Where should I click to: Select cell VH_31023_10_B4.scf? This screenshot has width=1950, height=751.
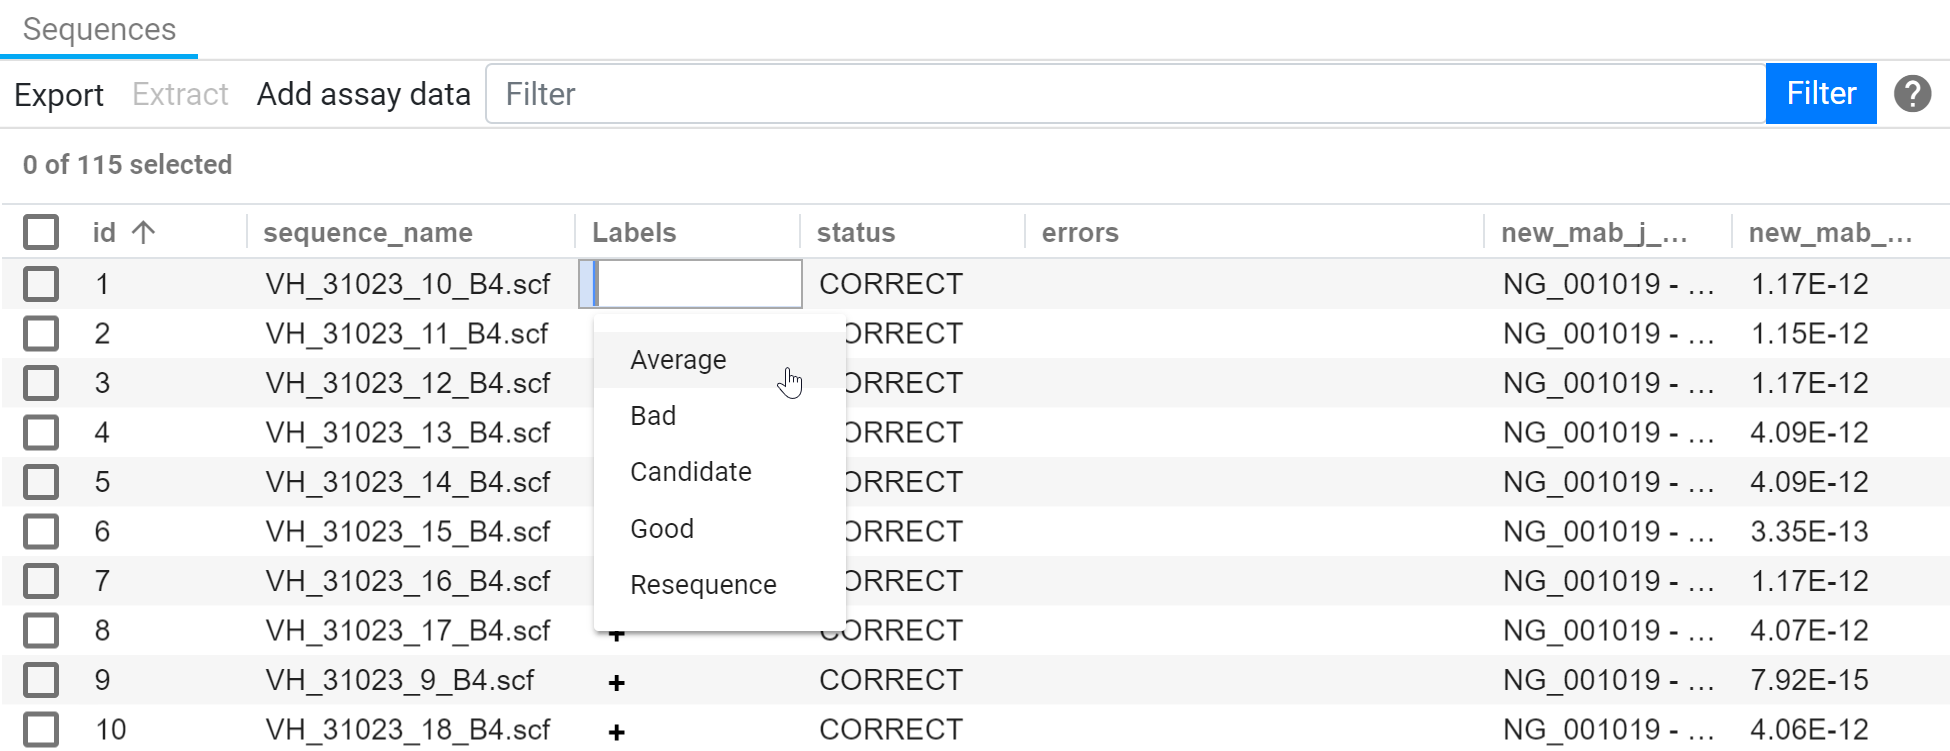click(x=408, y=284)
